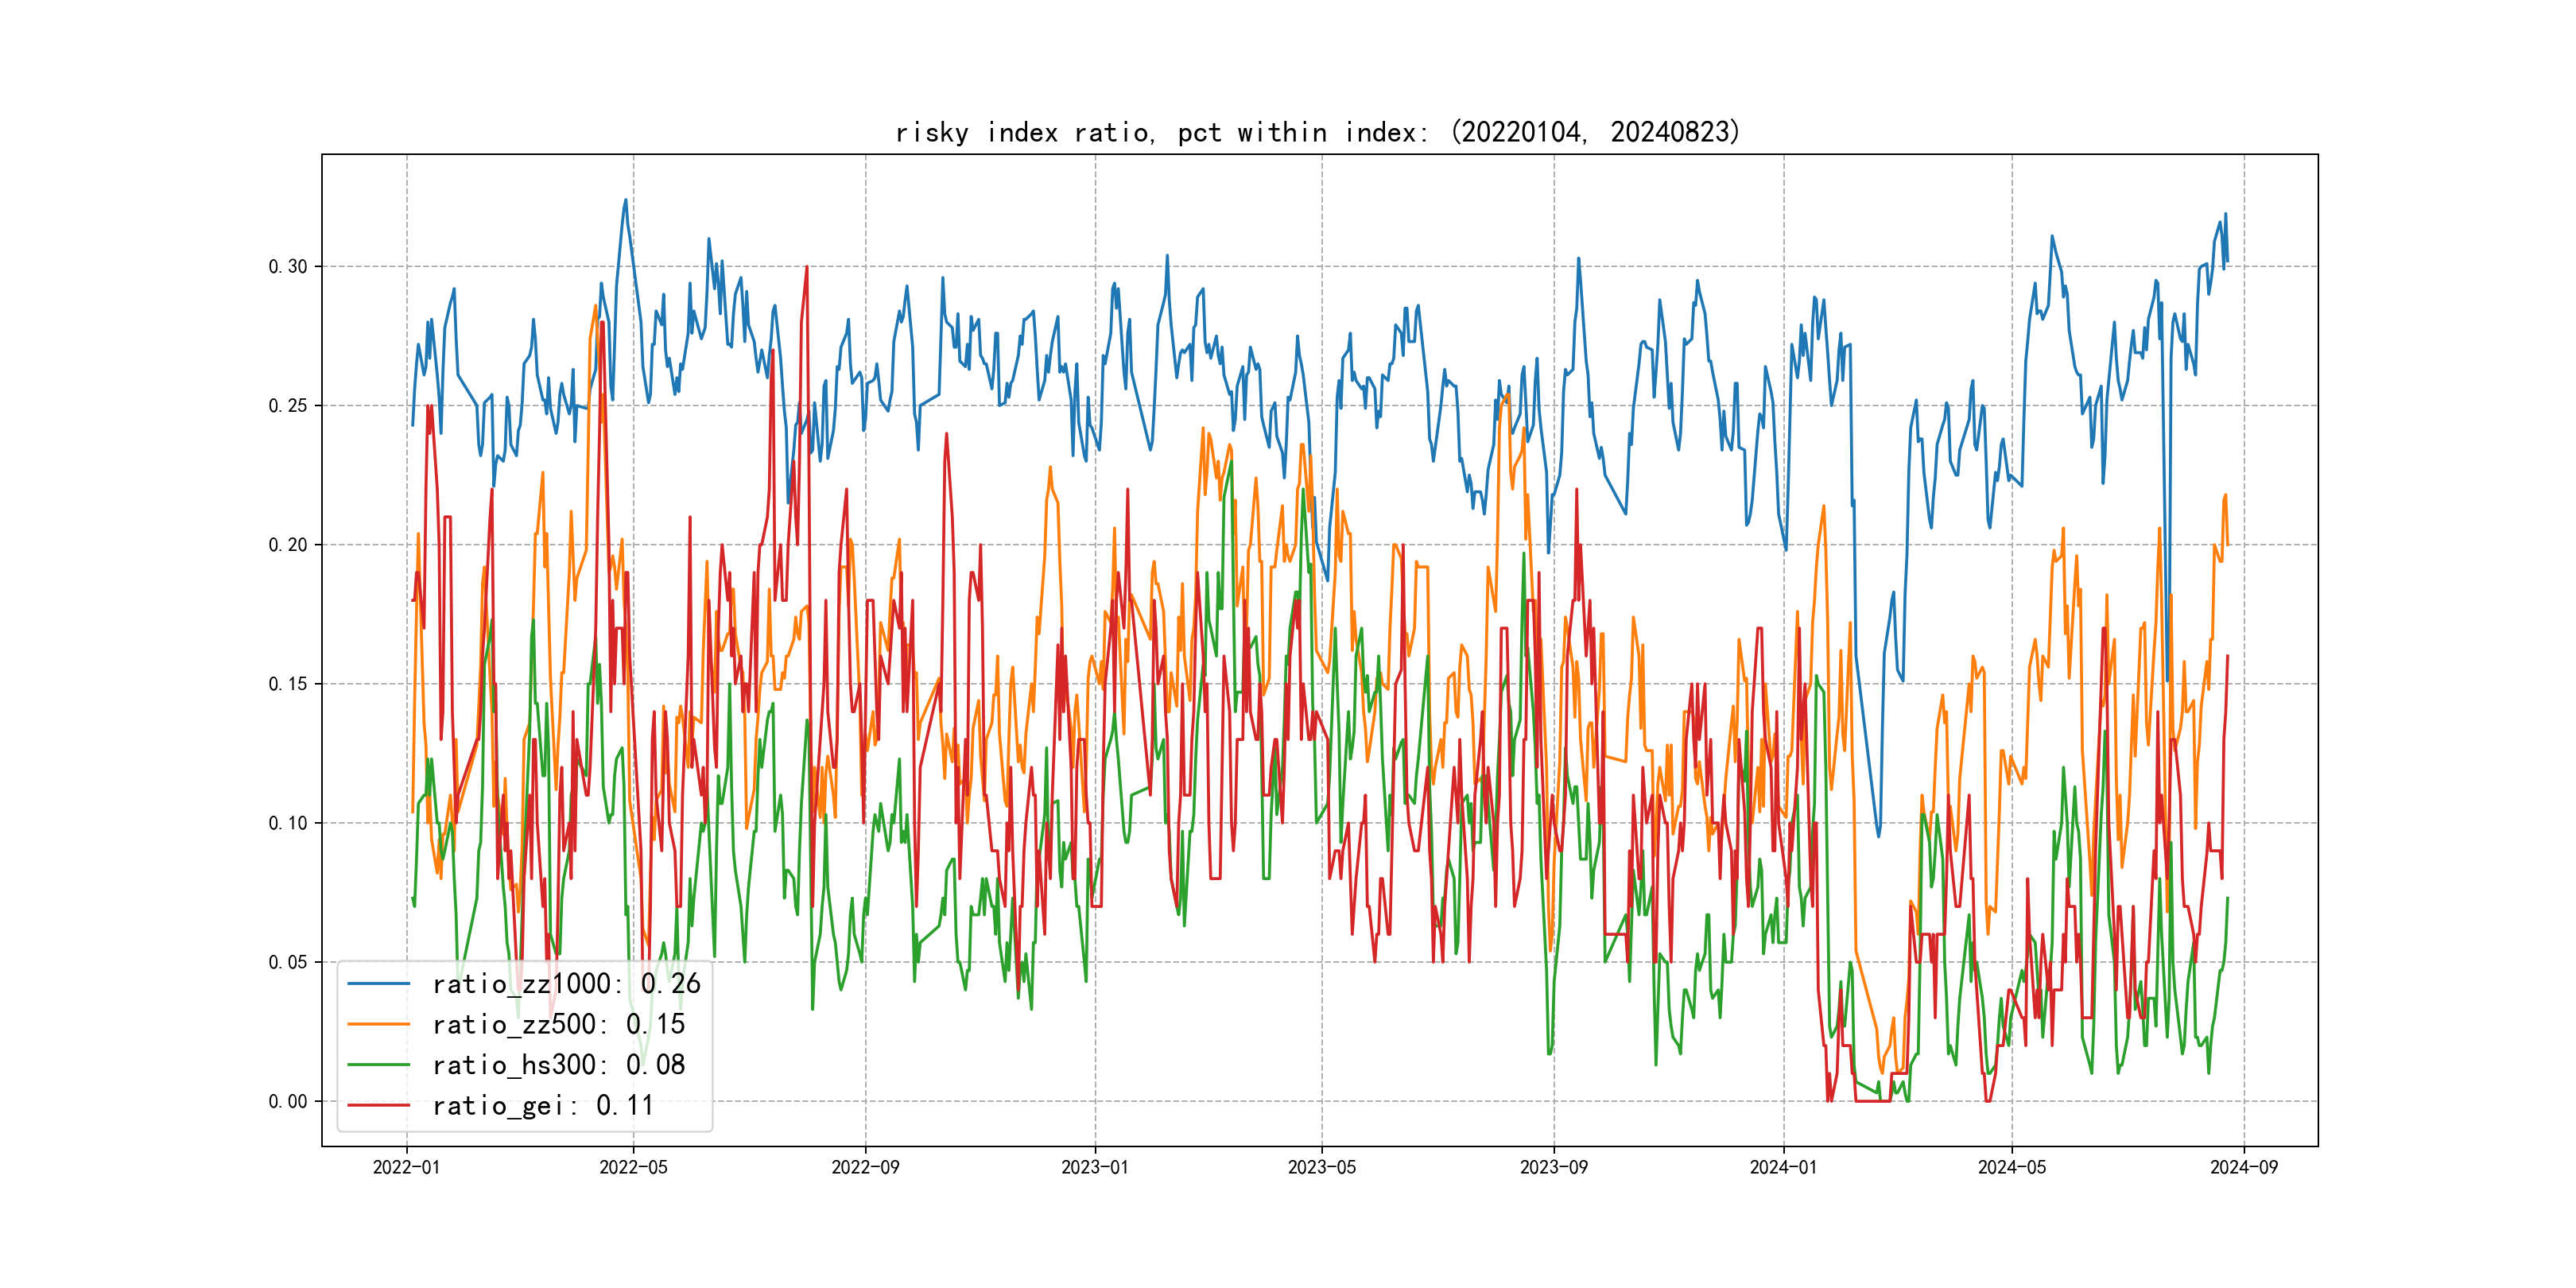Click the orange legend line swatch

pos(378,1025)
